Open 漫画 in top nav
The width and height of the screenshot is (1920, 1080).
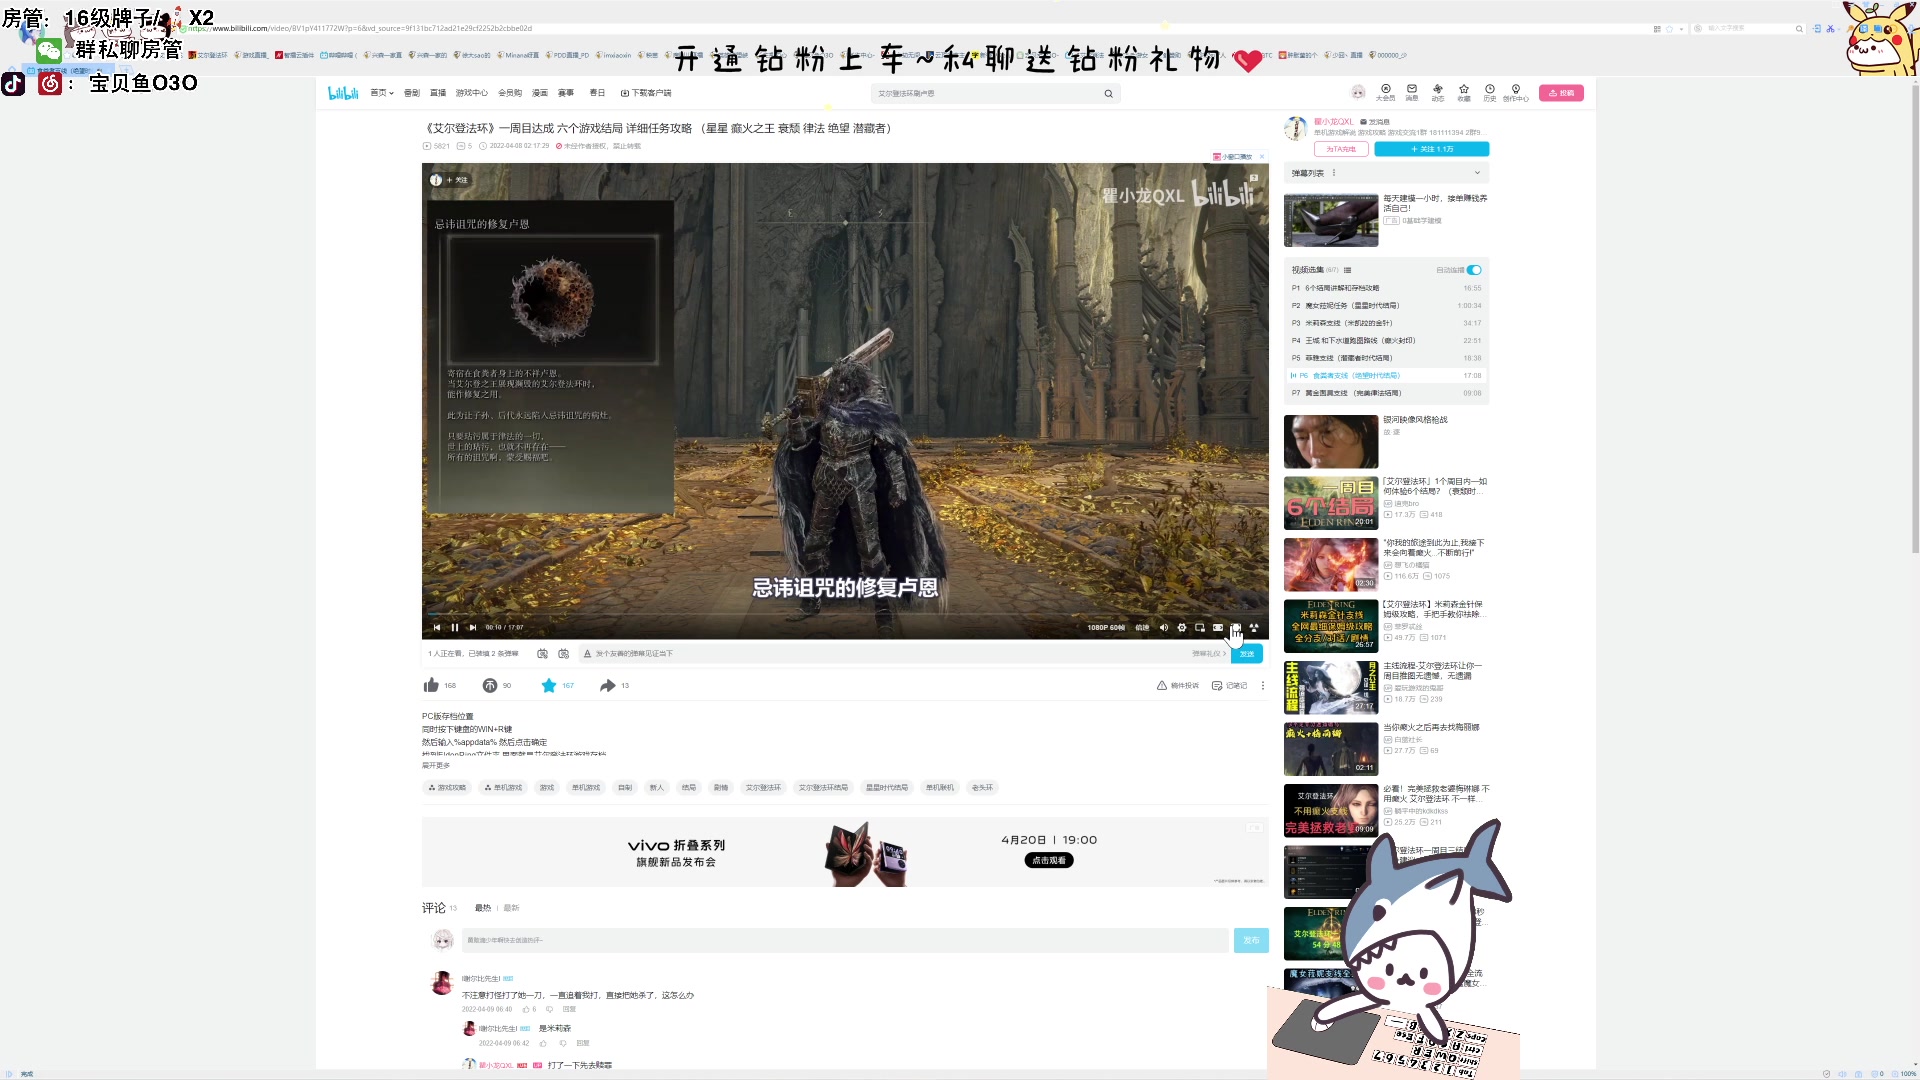click(x=540, y=93)
